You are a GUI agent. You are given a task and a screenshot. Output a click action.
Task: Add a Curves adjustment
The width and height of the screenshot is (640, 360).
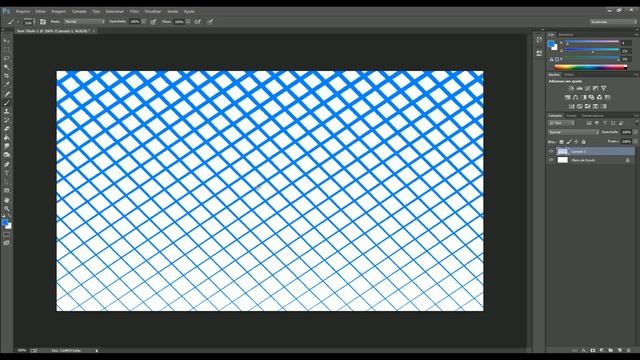pos(587,88)
